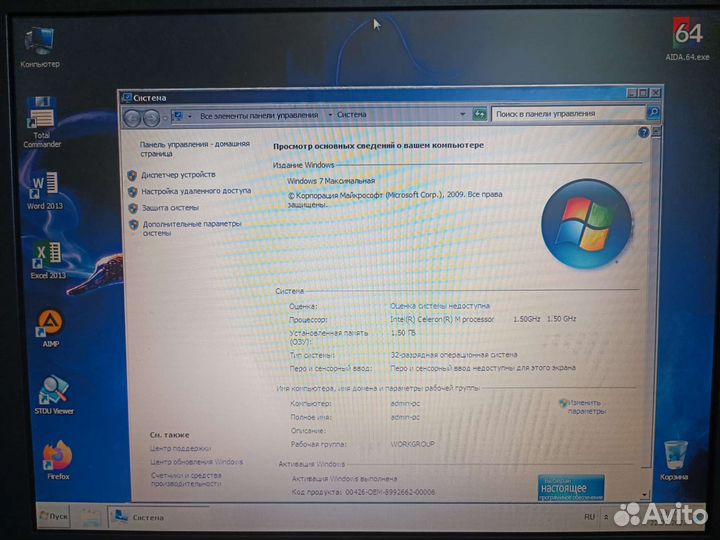Launch the AIMP player icon
720x540 pixels.
click(x=51, y=328)
